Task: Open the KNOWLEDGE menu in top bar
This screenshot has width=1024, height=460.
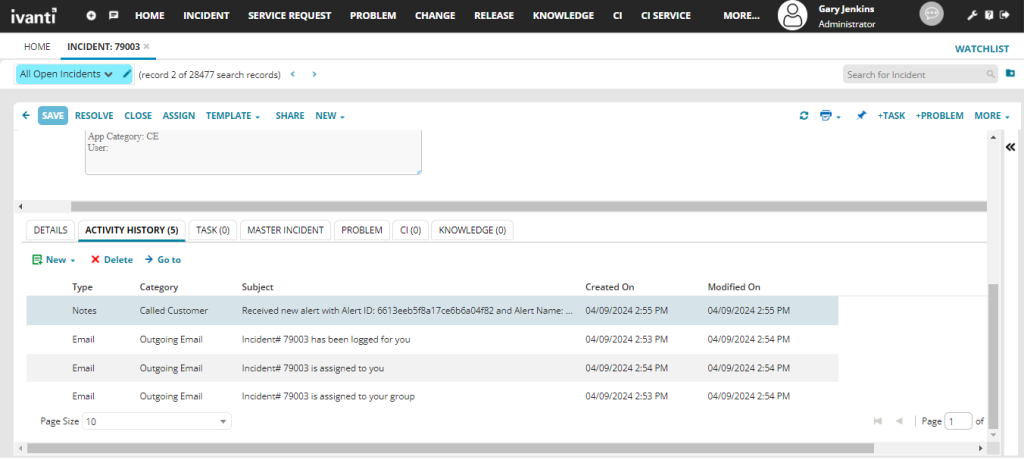Action: (x=563, y=15)
